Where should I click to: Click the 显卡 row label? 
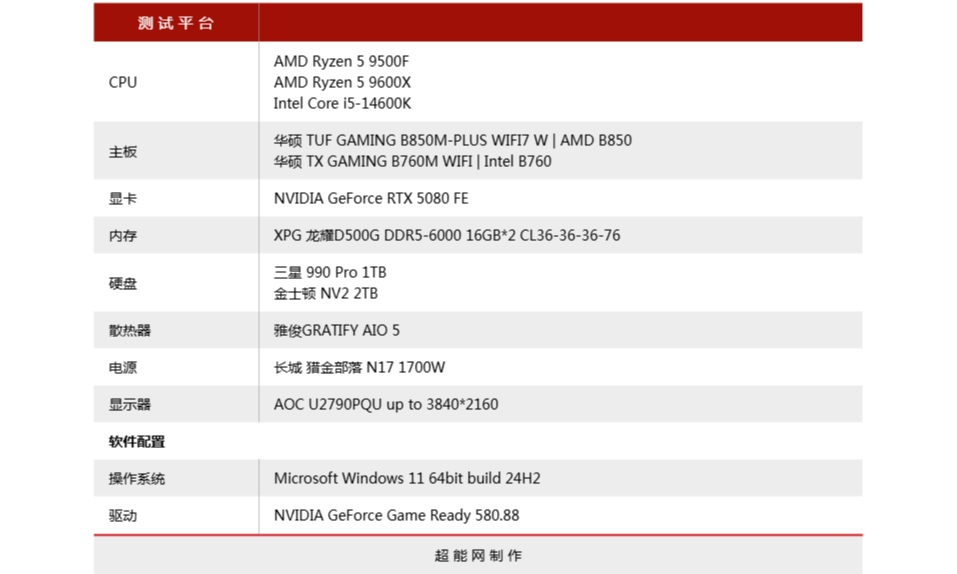coord(123,199)
